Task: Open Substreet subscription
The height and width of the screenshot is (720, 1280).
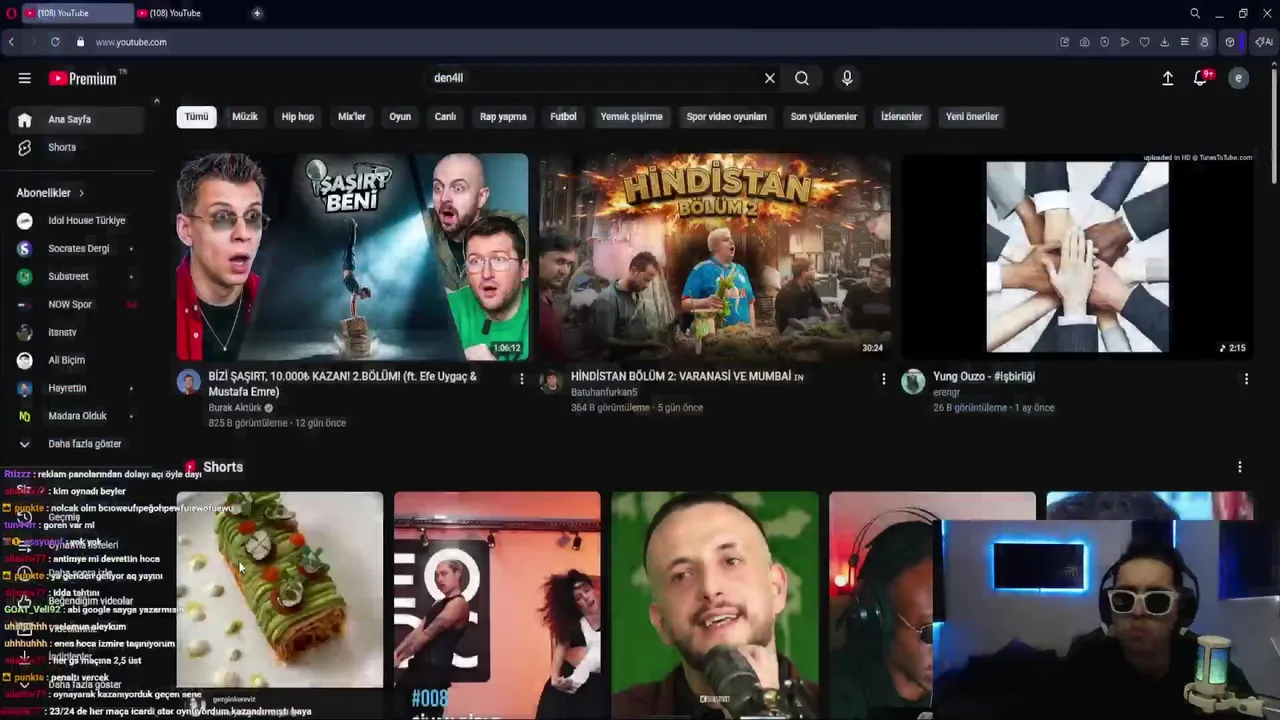Action: (x=78, y=277)
